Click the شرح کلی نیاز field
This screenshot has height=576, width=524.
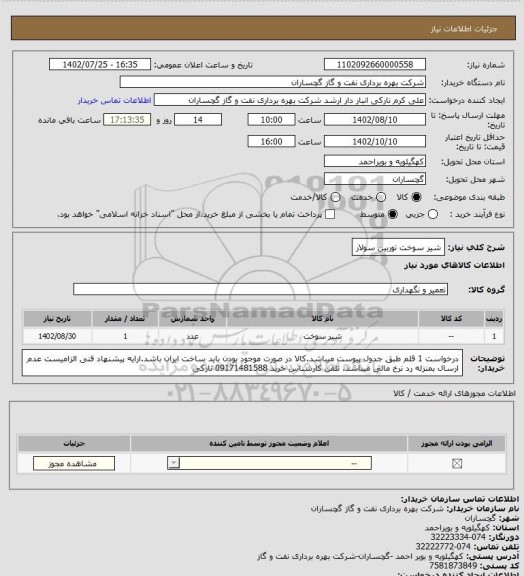point(398,248)
